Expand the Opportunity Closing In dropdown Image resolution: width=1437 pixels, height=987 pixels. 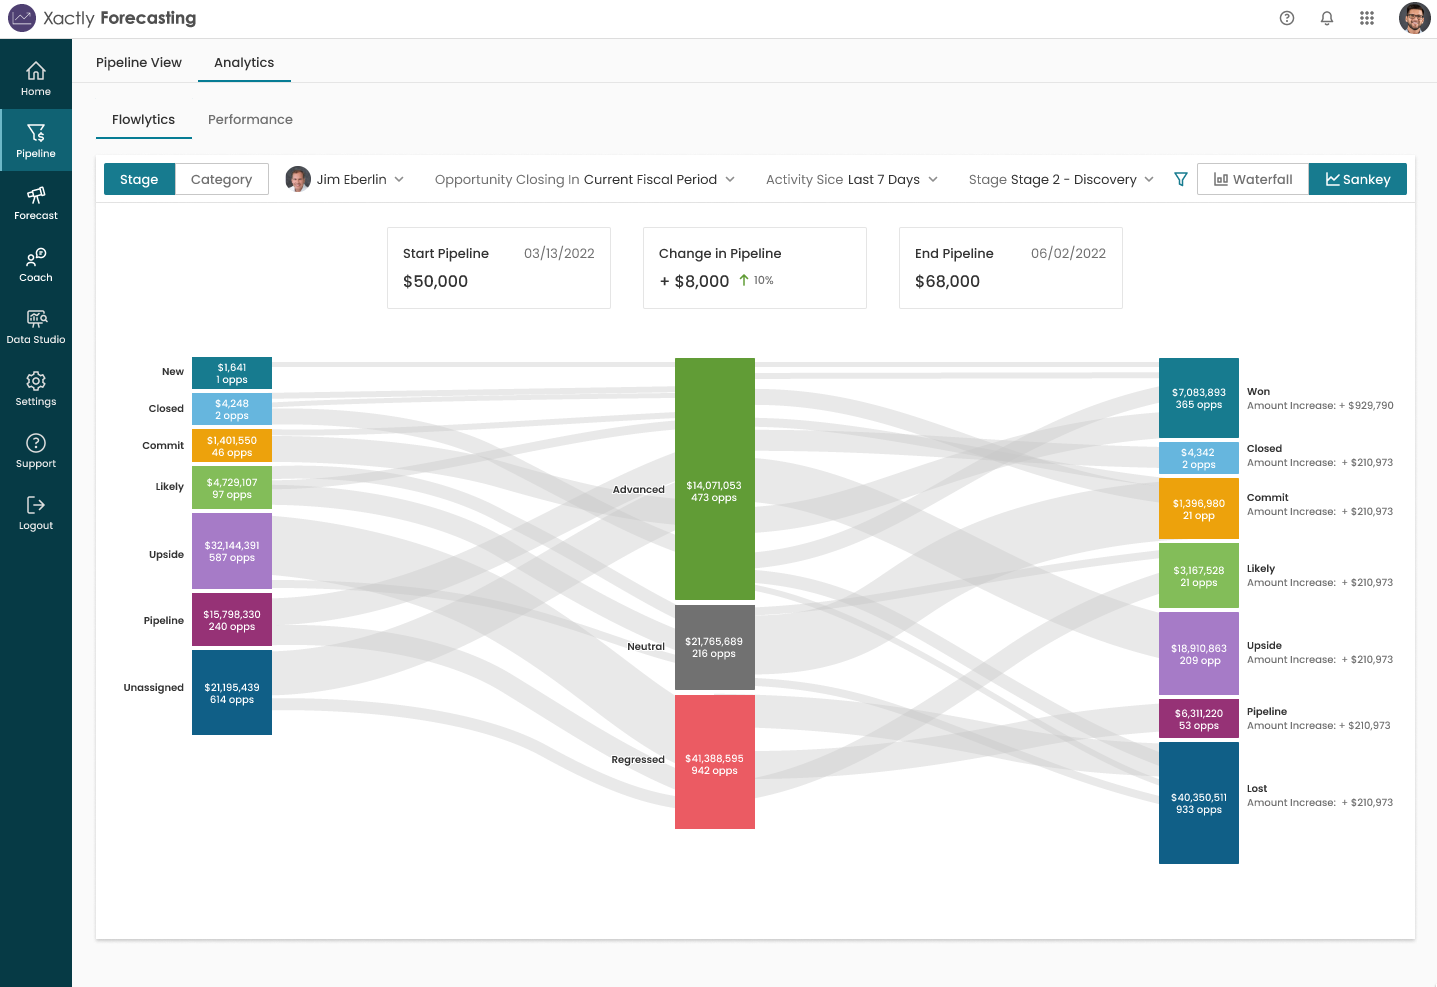coord(584,179)
